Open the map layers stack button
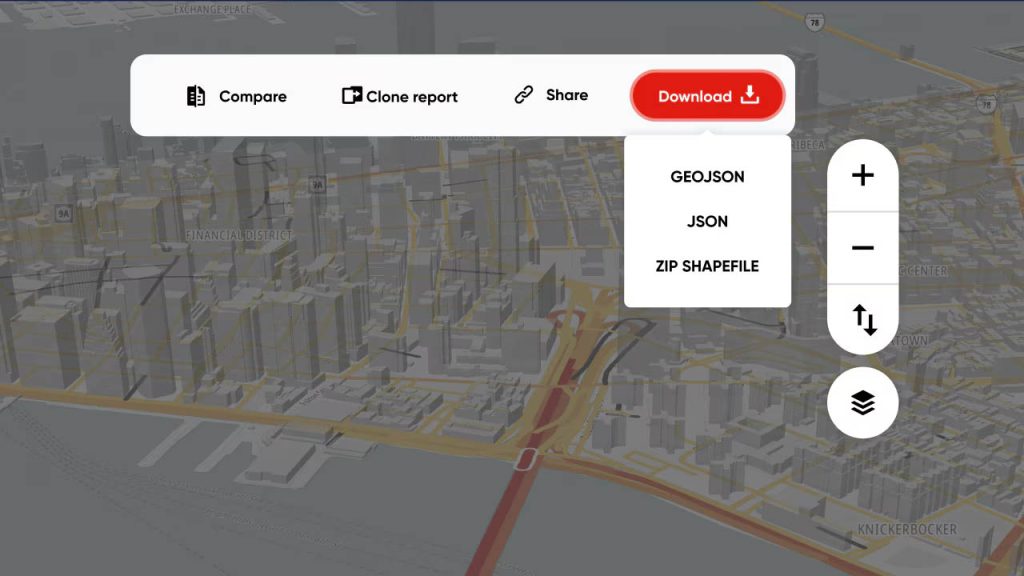This screenshot has width=1024, height=576. coord(862,402)
